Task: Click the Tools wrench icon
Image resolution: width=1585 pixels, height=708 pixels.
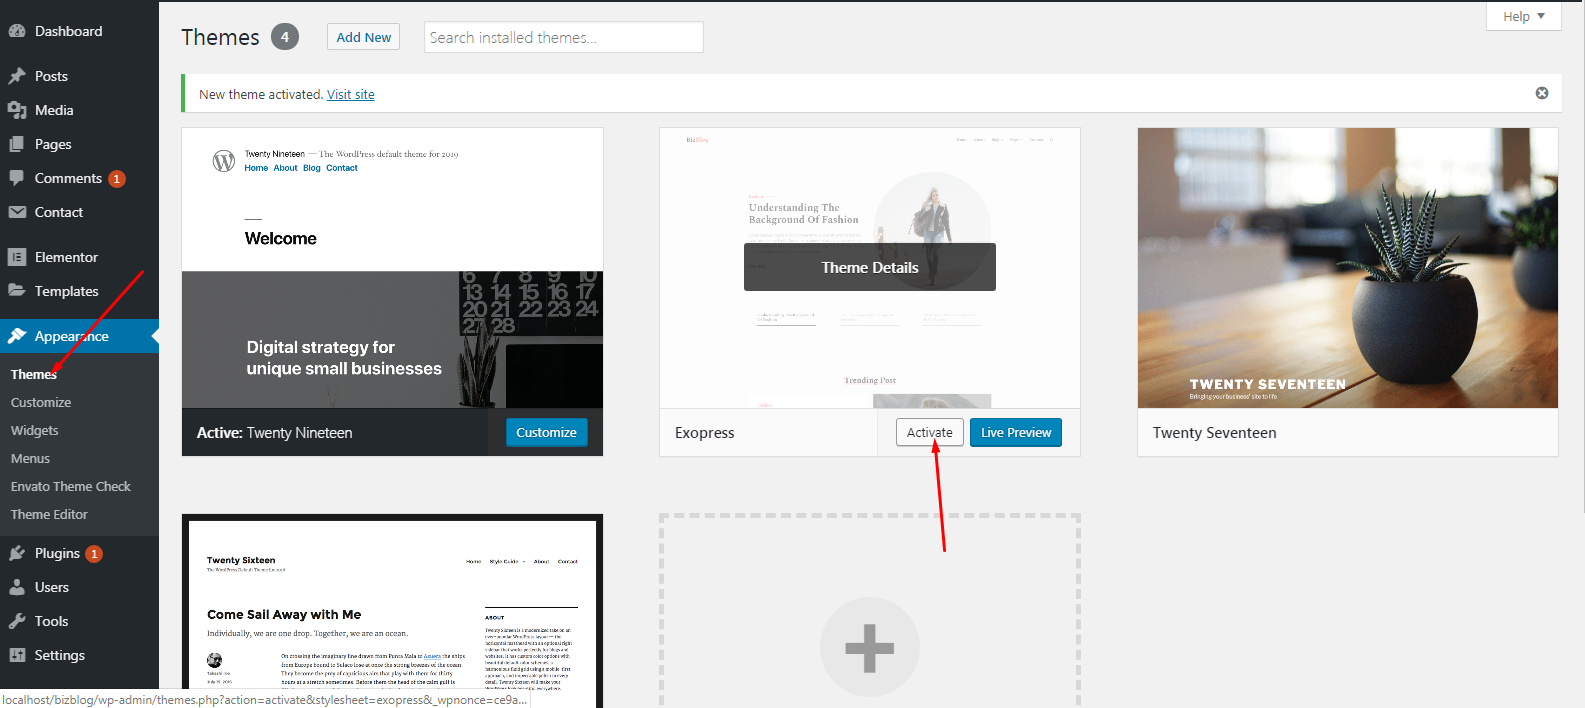Action: point(17,621)
